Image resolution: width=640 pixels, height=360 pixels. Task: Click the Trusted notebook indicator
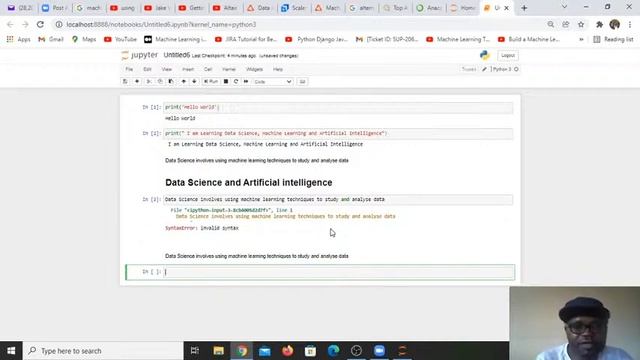(469, 69)
